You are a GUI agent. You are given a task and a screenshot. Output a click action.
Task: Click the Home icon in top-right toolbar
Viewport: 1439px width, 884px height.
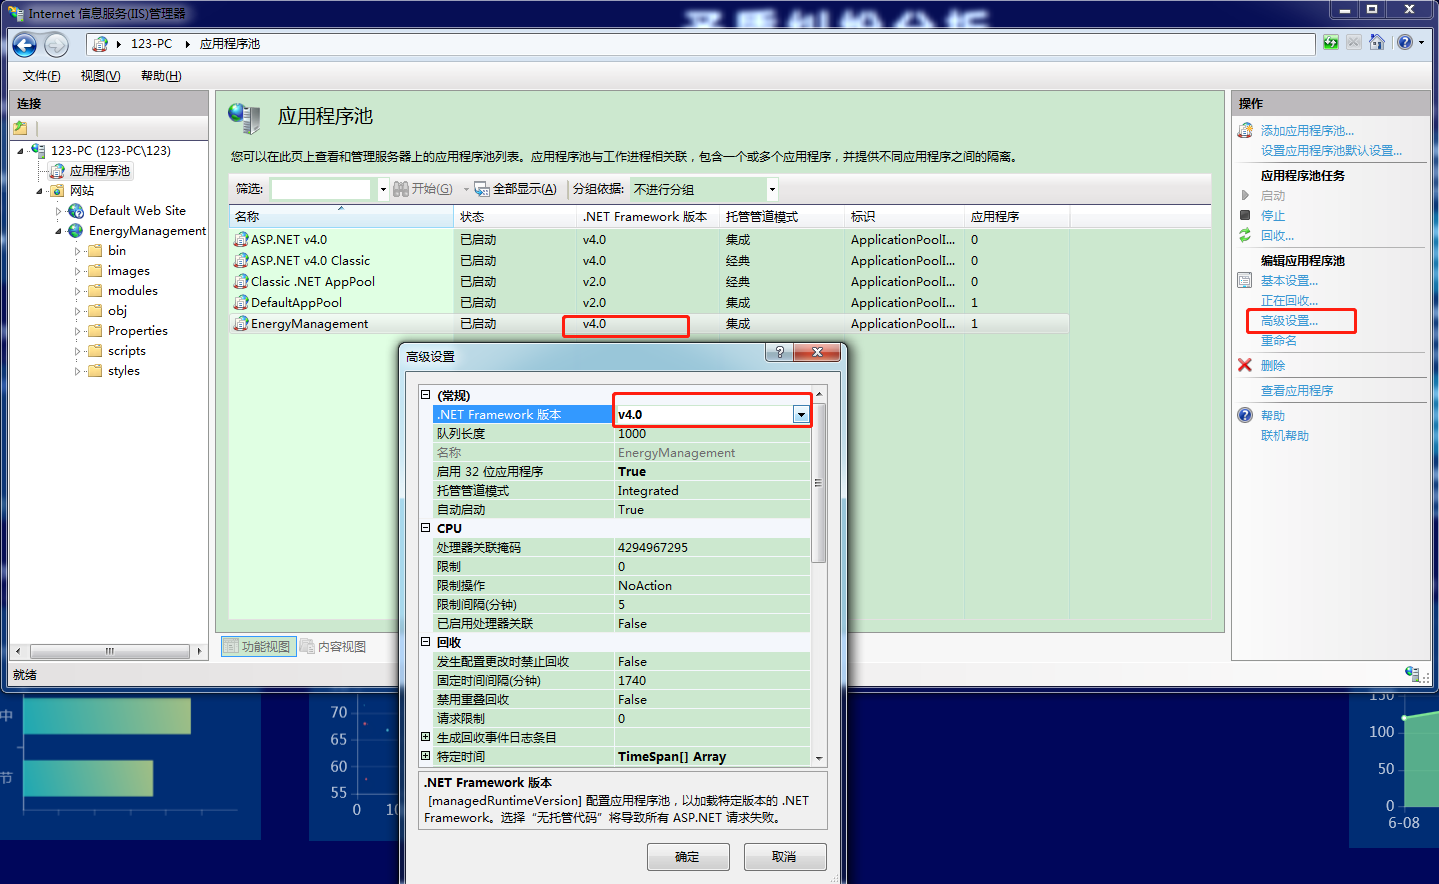[x=1377, y=42]
